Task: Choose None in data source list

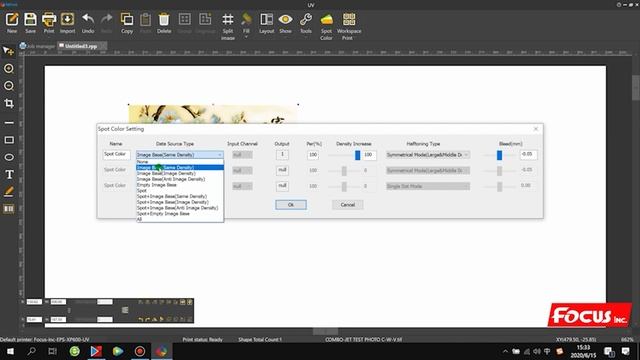Action: (180, 162)
